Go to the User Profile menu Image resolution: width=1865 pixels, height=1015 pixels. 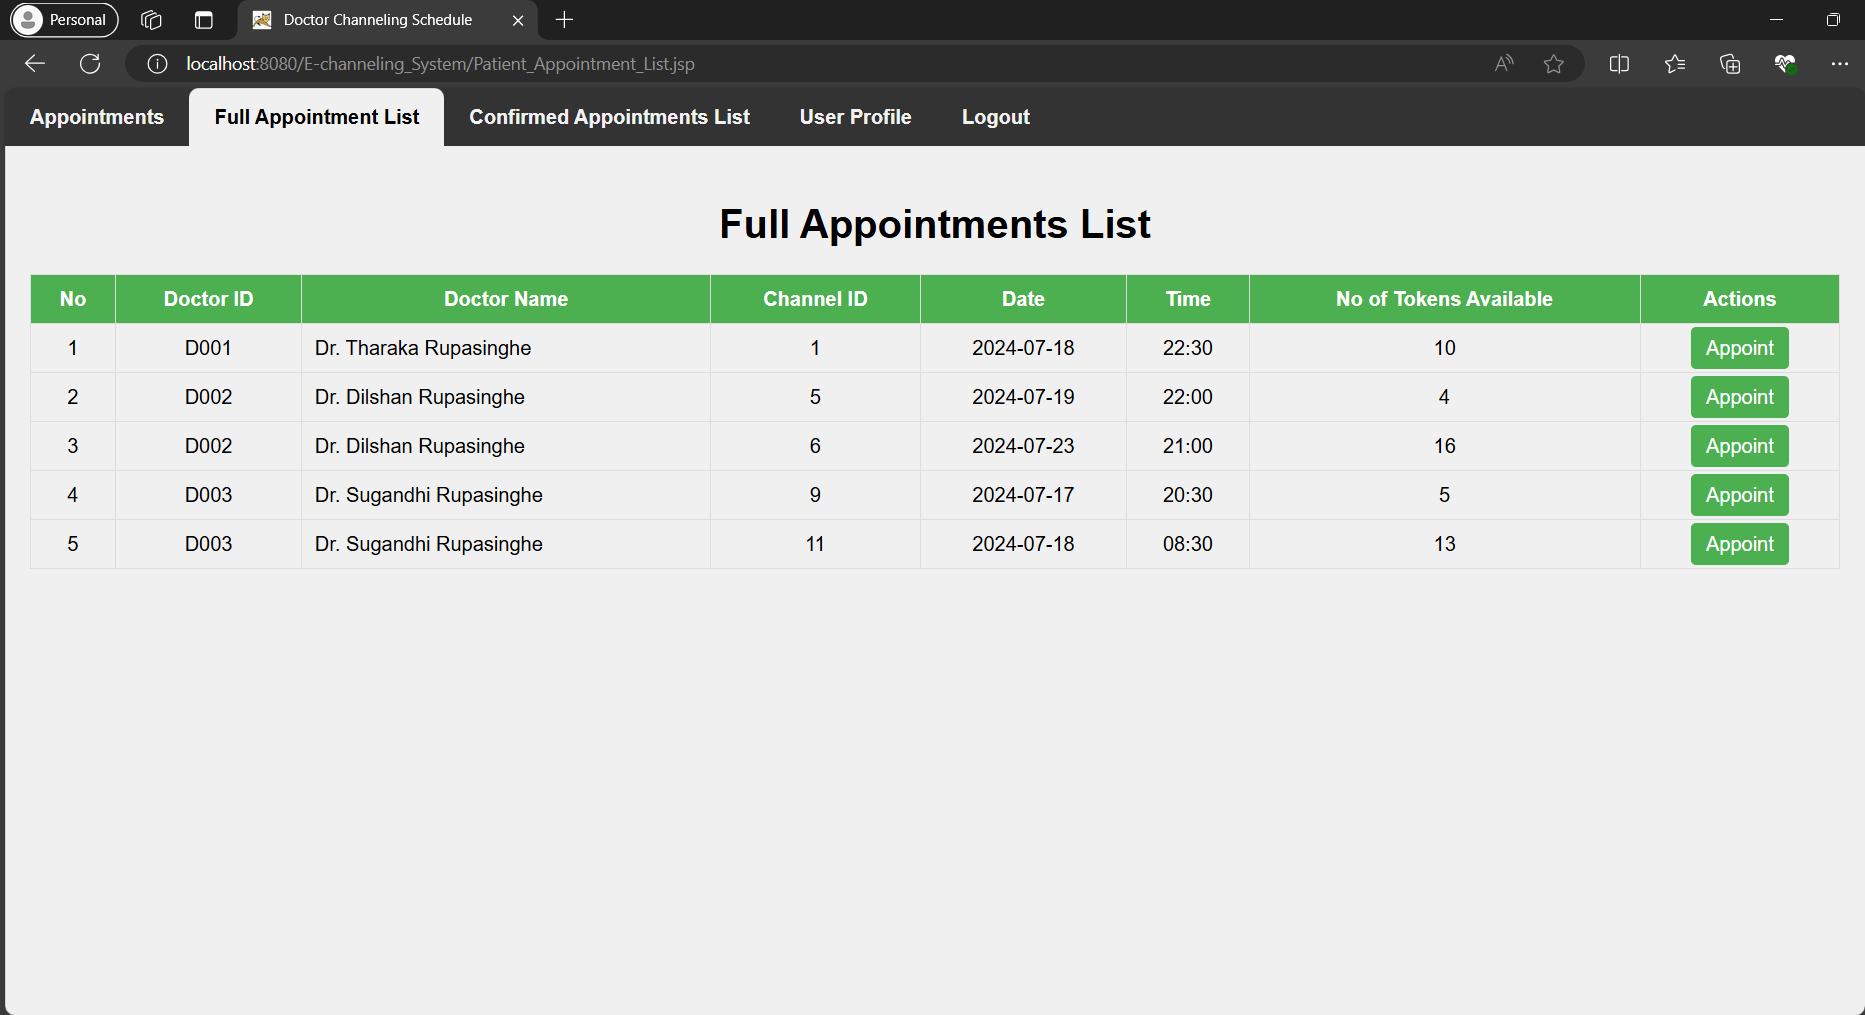(x=855, y=117)
